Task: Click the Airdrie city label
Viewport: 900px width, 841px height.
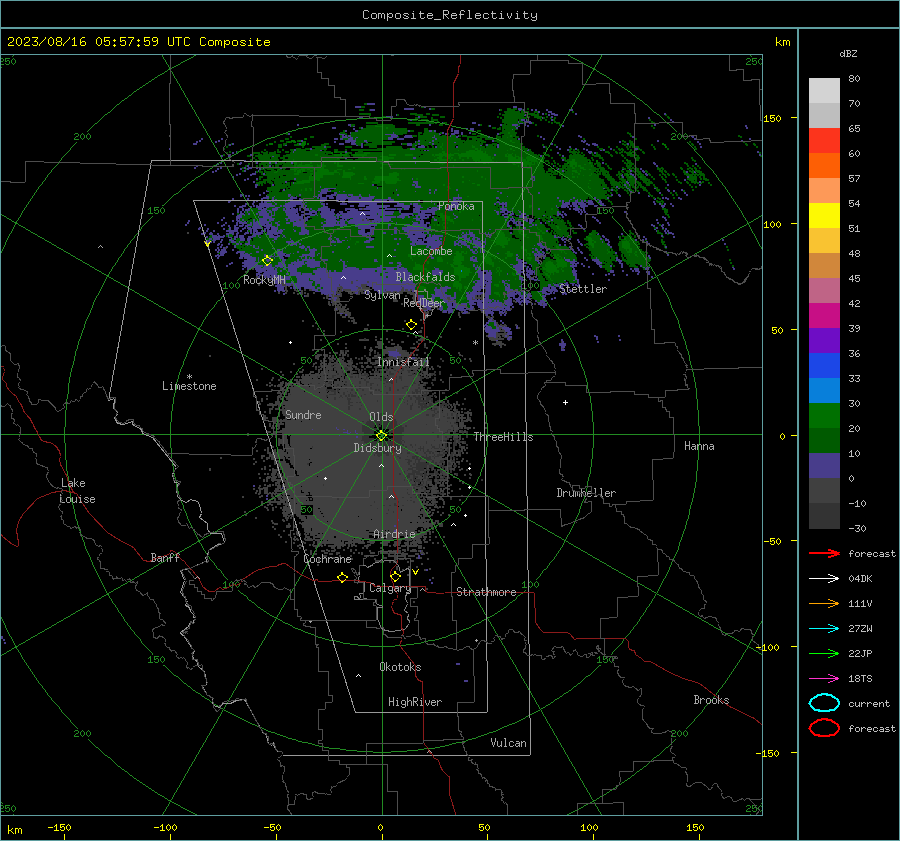Action: click(x=394, y=534)
